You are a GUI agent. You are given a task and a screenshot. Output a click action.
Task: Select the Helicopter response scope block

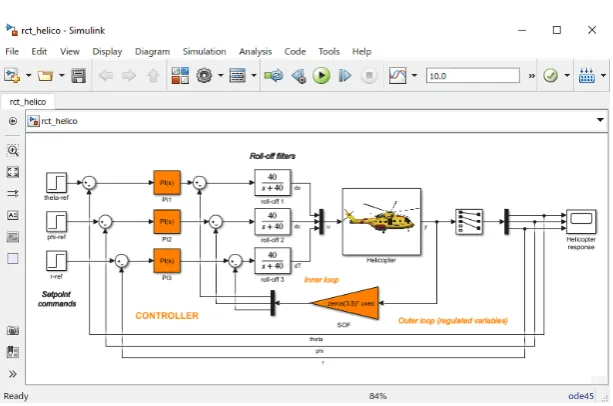pos(581,222)
